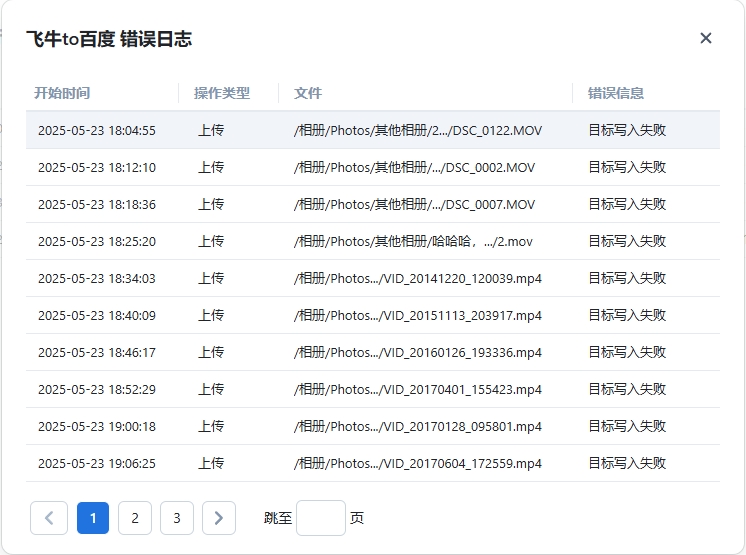
Task: Click timestamp 2025-05-23 19:00:18
Action: (x=97, y=427)
